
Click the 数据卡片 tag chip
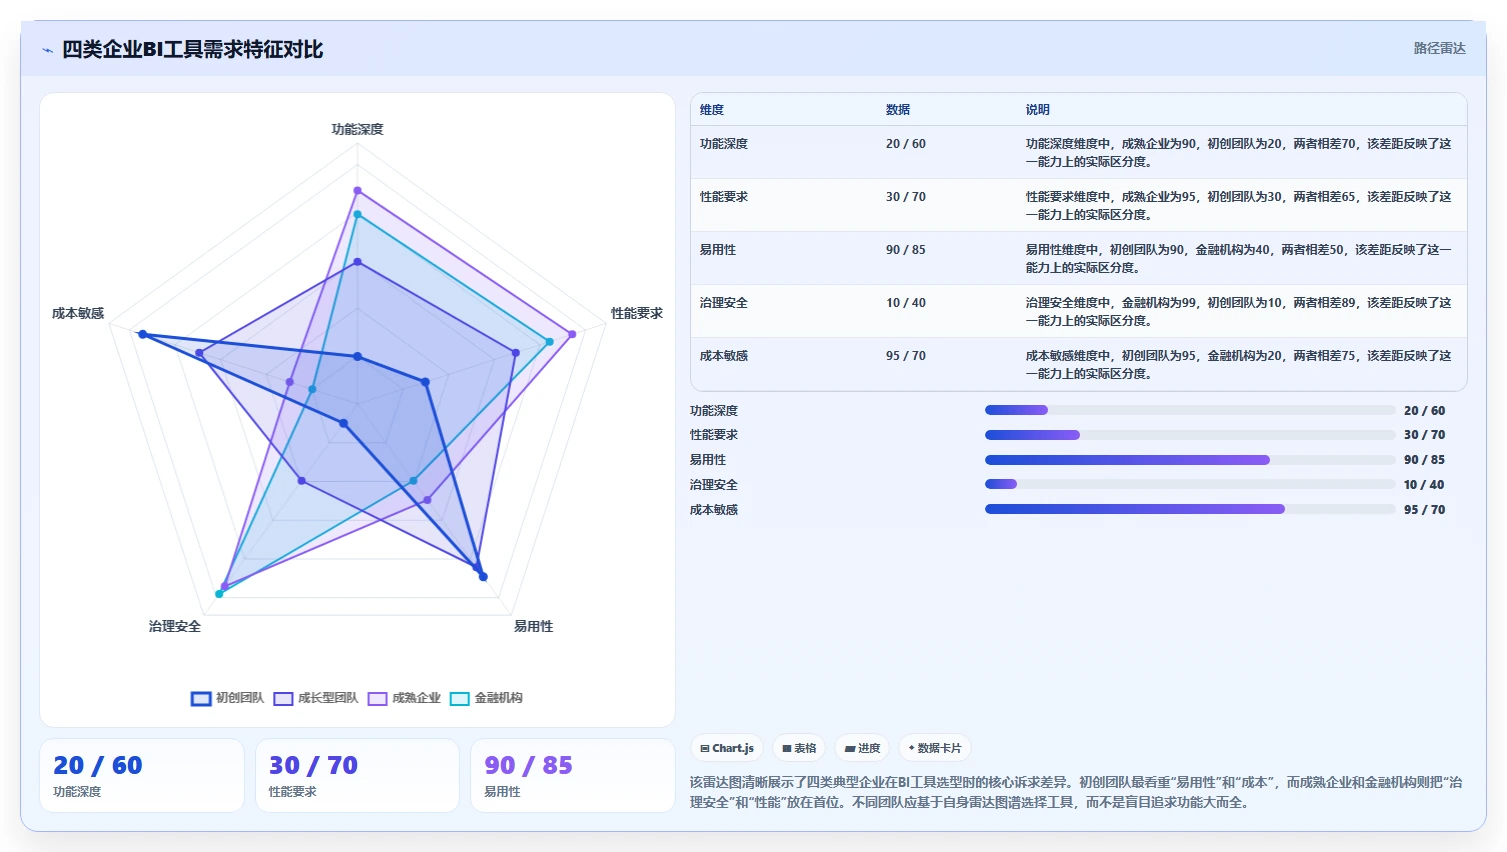click(x=935, y=748)
